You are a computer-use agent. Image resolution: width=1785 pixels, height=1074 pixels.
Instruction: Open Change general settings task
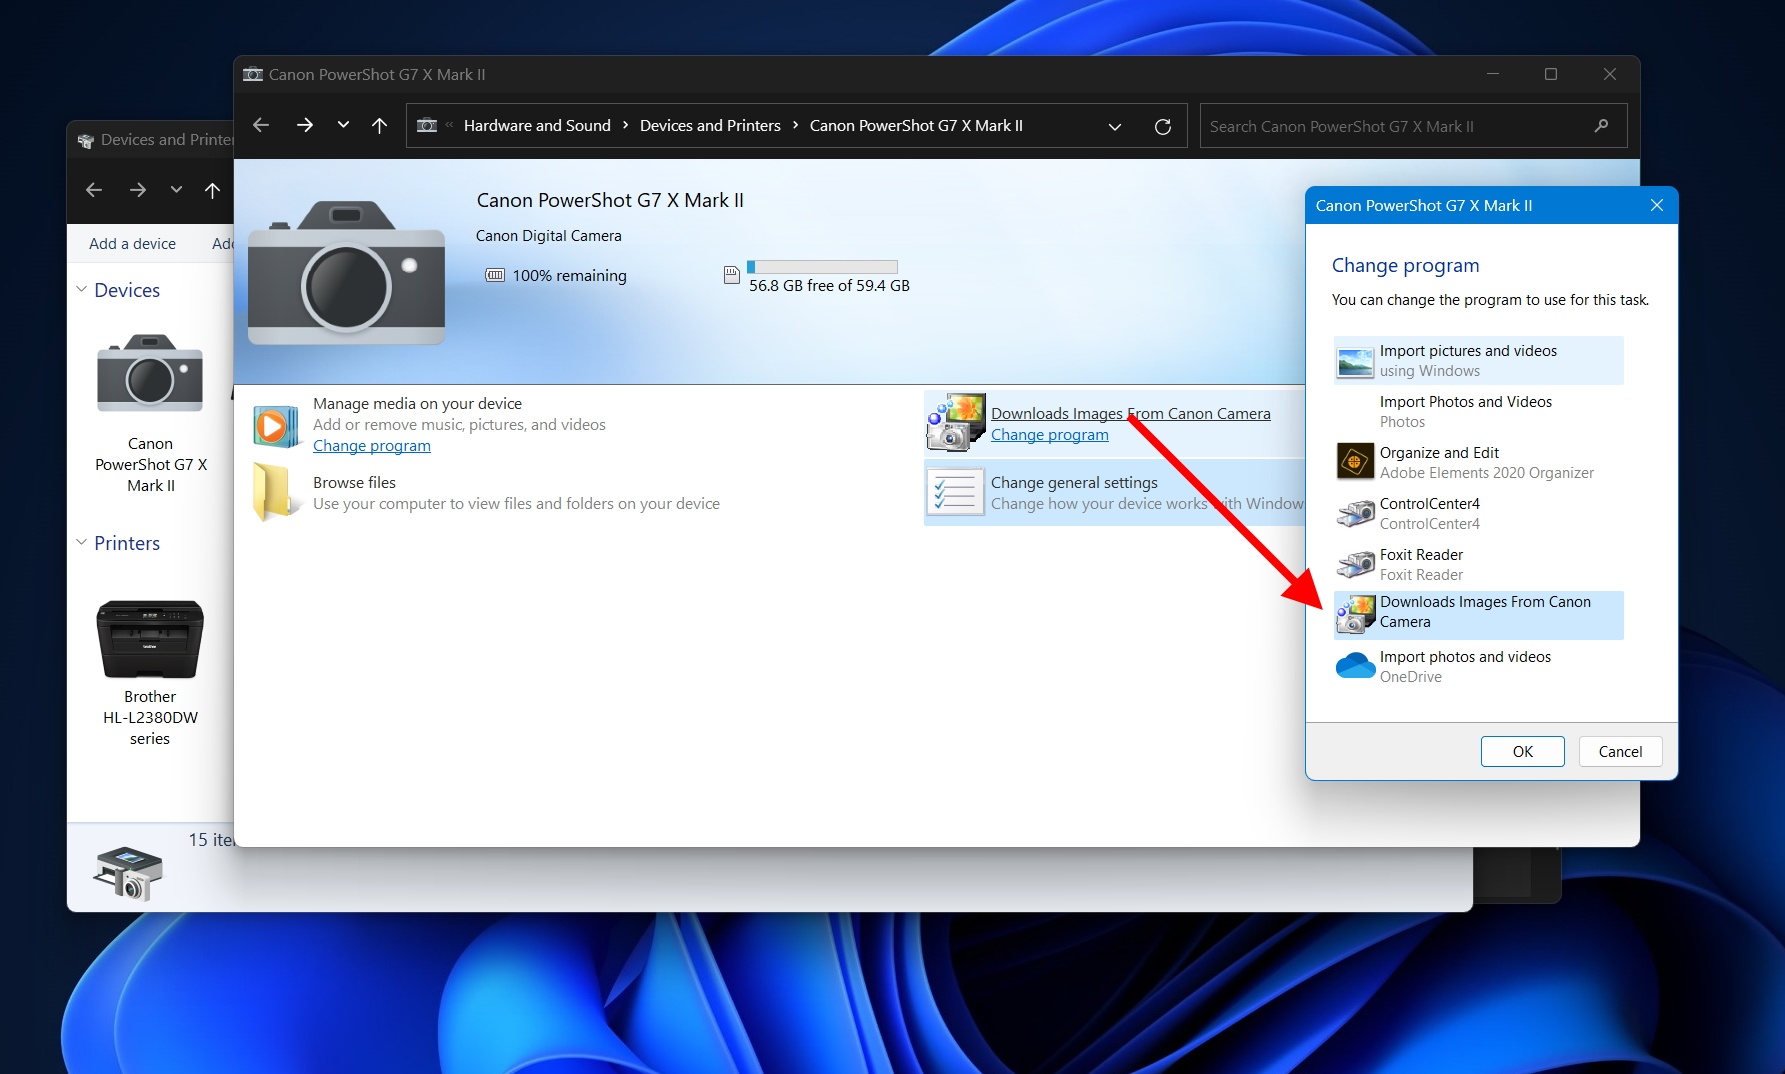coord(1074,482)
